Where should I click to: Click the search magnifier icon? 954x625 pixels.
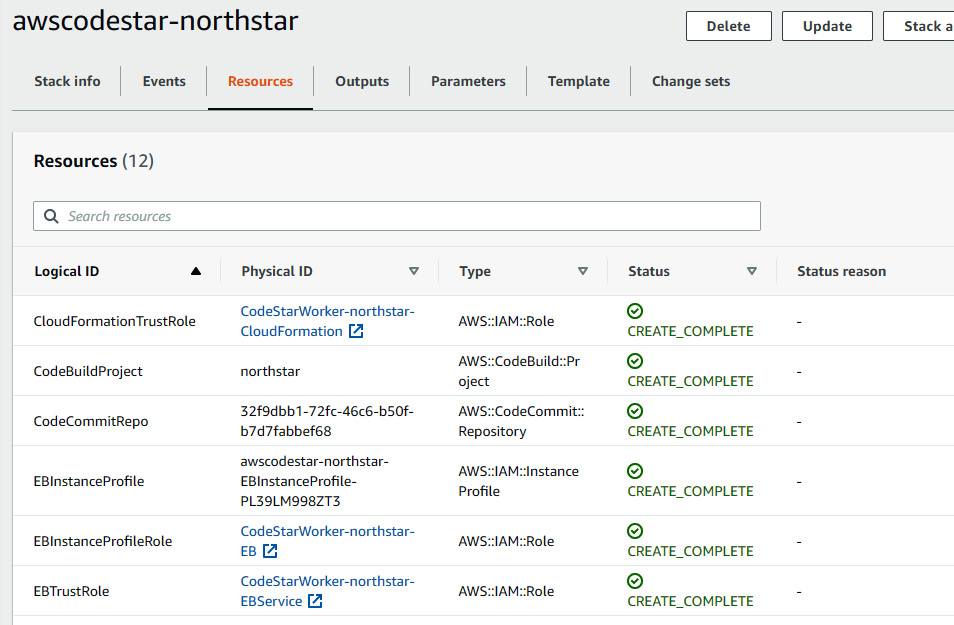click(x=51, y=216)
